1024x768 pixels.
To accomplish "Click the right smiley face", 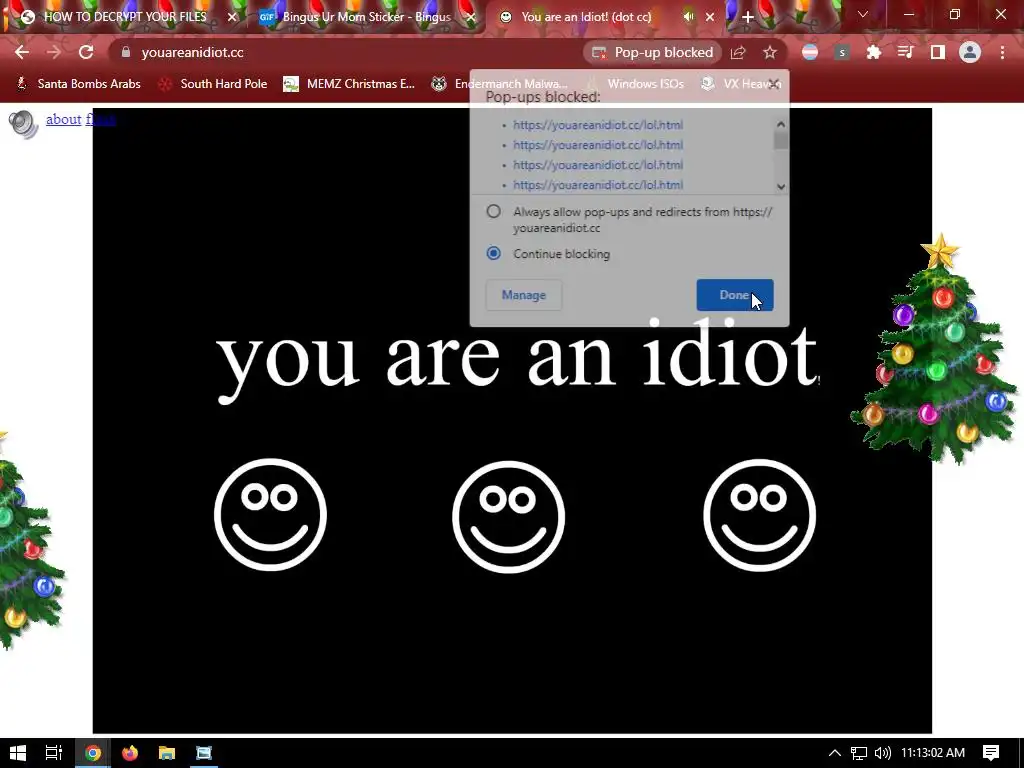I will 760,515.
